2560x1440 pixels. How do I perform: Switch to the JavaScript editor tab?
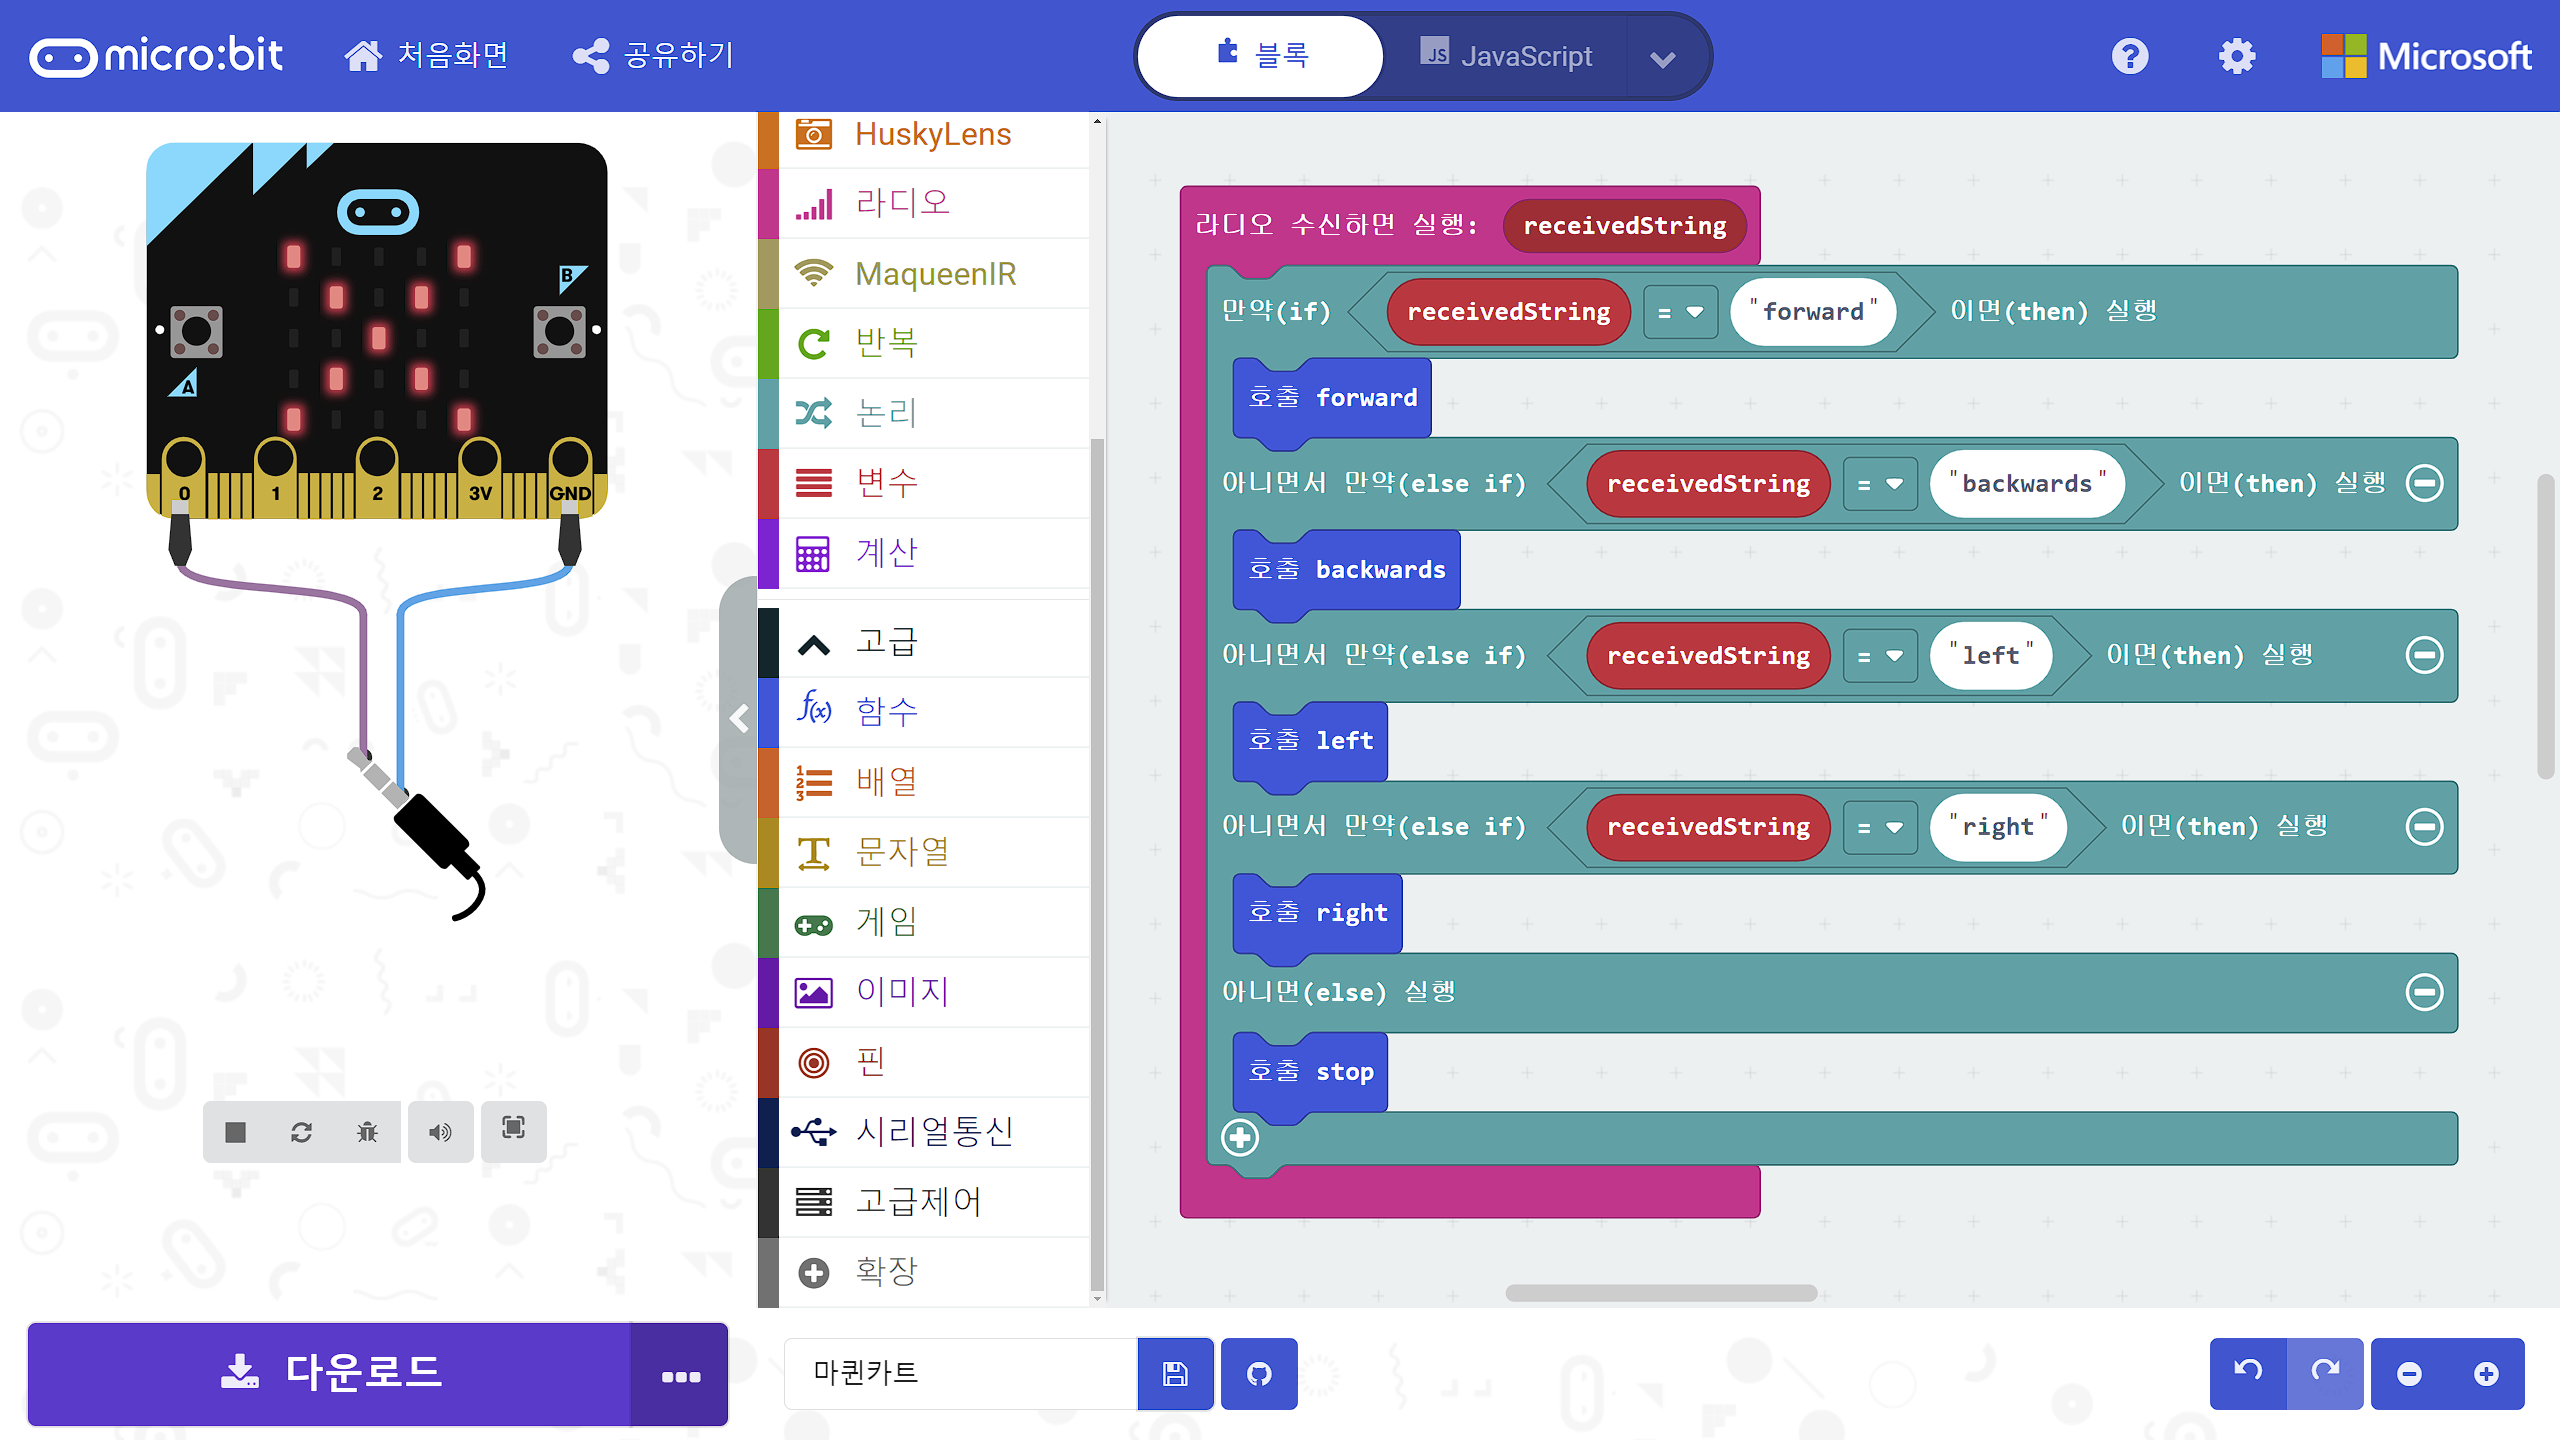1506,56
